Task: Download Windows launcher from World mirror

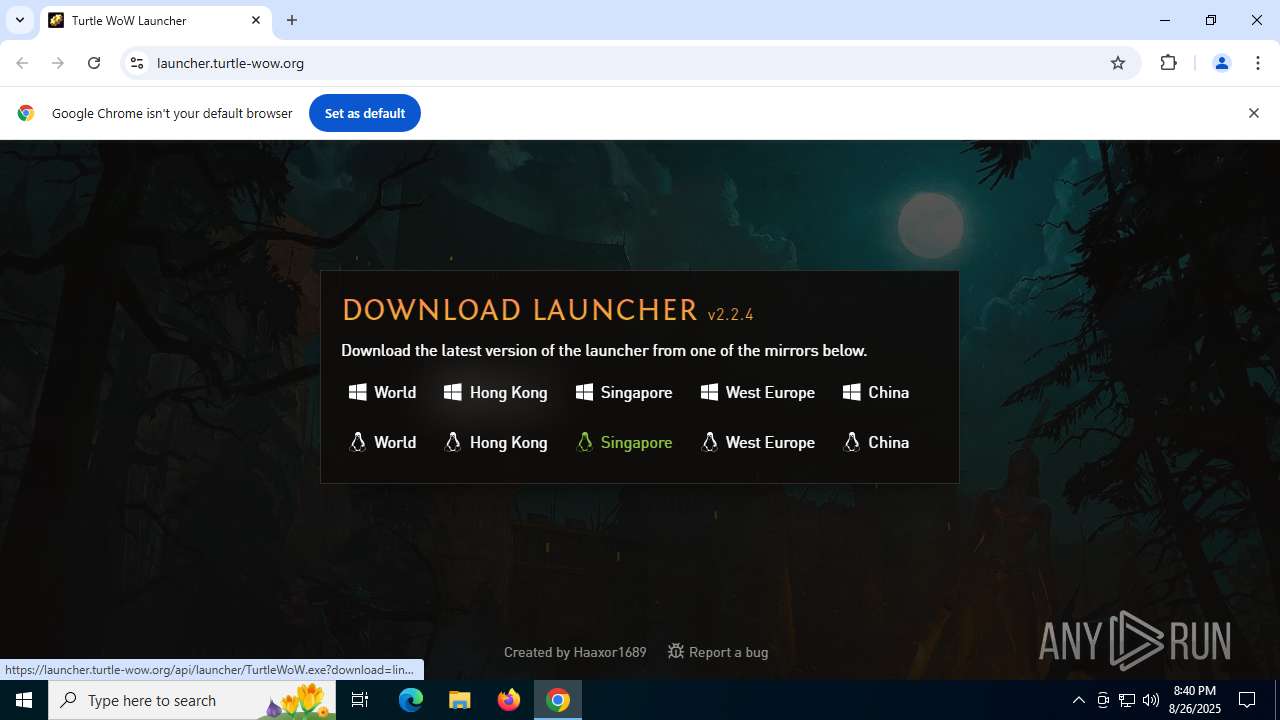Action: tap(382, 392)
